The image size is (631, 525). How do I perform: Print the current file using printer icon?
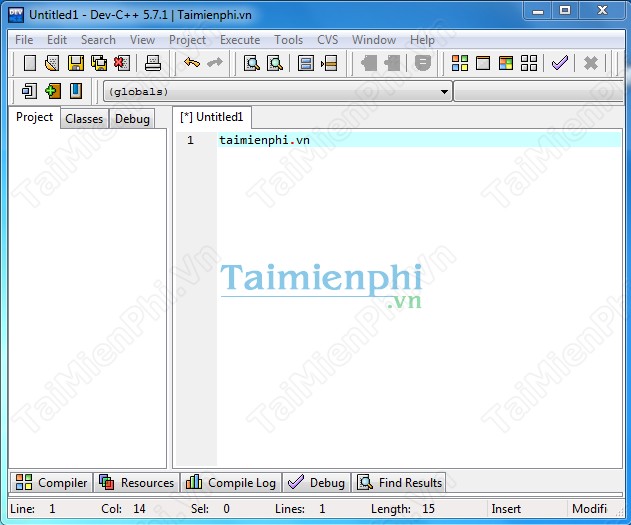pyautogui.click(x=152, y=63)
